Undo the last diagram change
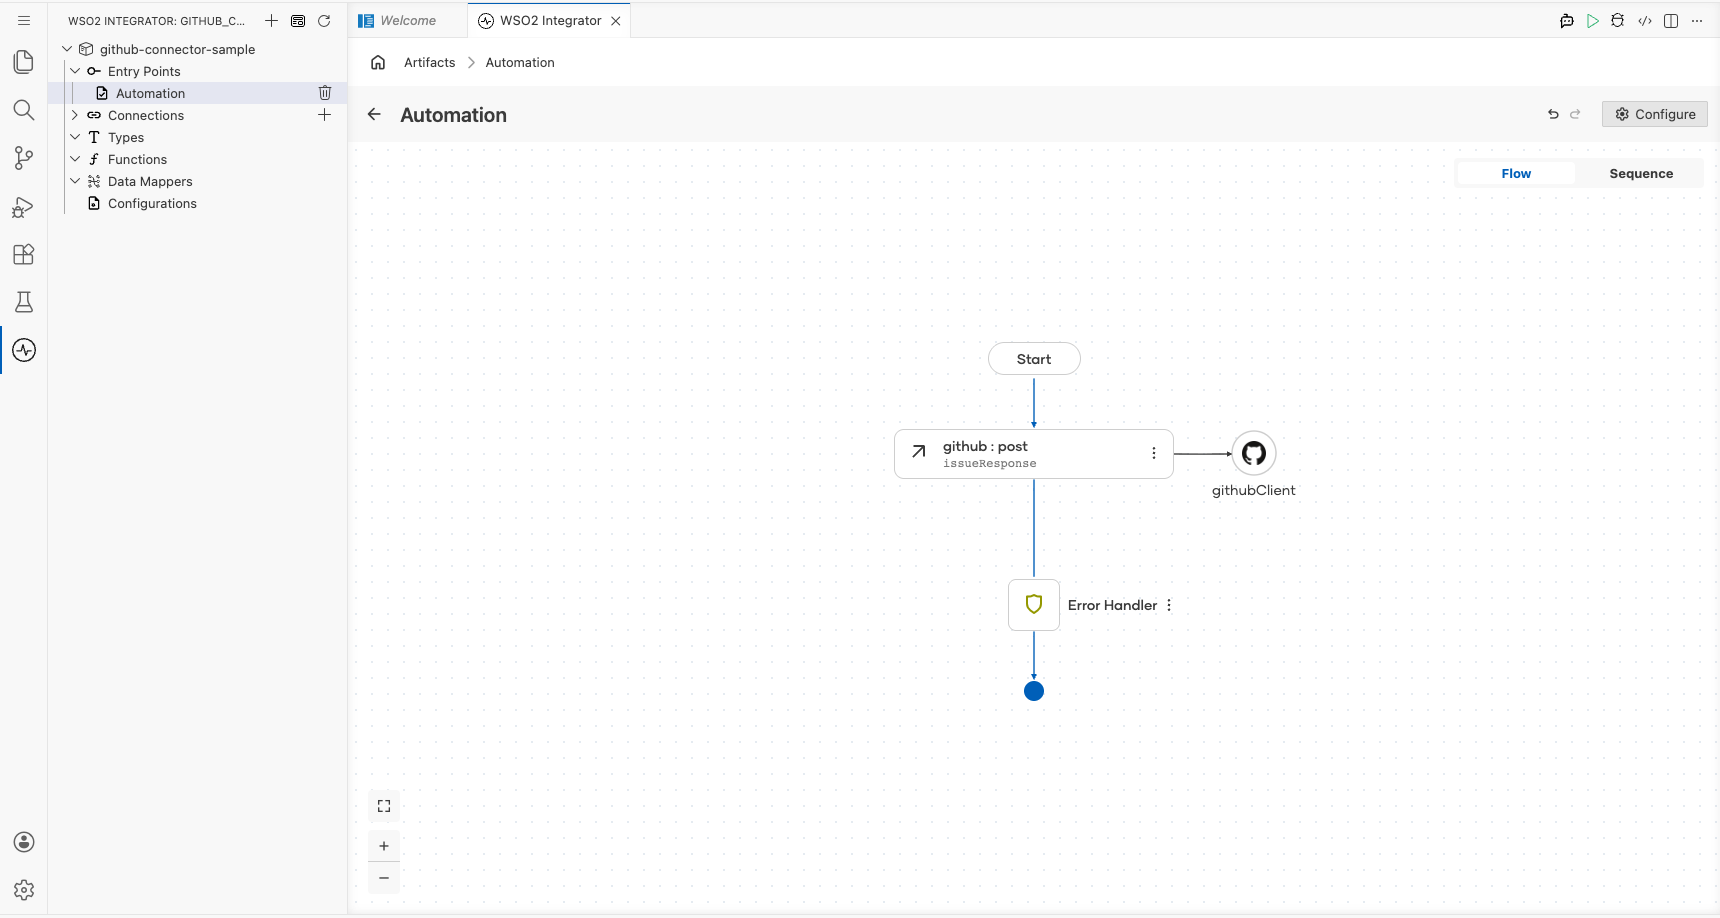Screen dimensions: 1720x918 (x=1553, y=114)
